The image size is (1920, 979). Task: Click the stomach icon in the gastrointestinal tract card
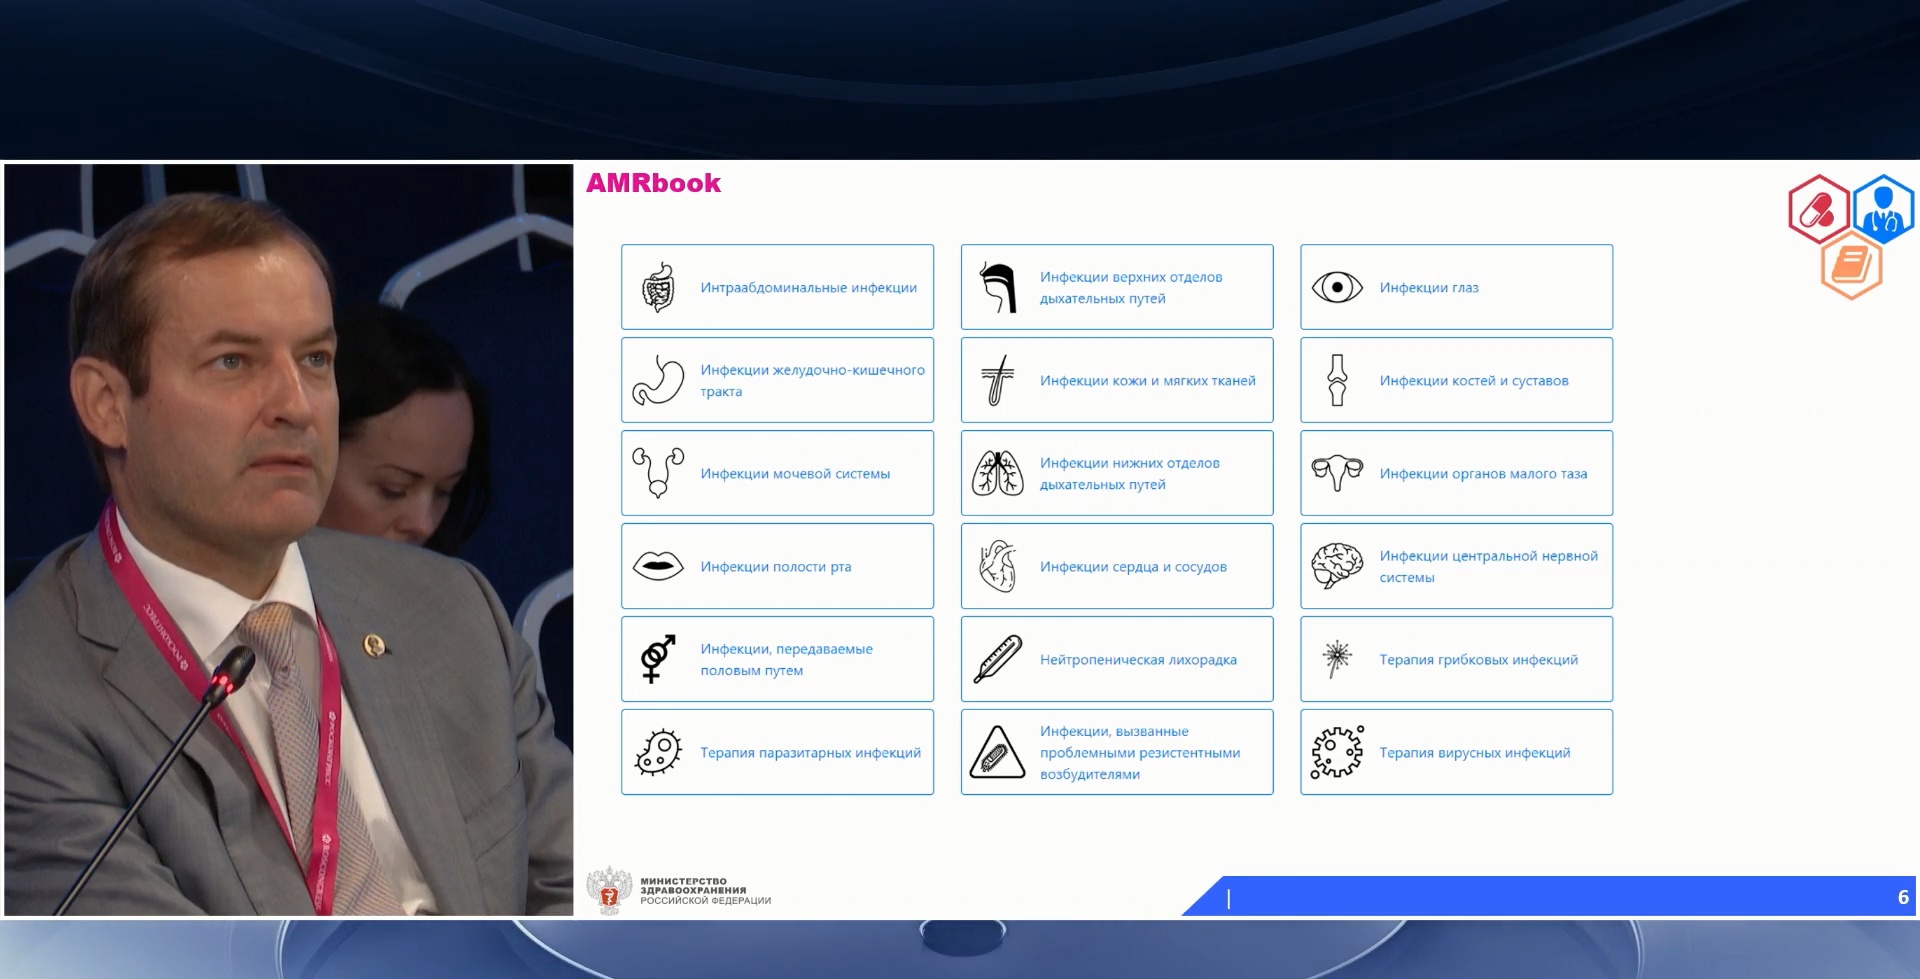pyautogui.click(x=658, y=380)
